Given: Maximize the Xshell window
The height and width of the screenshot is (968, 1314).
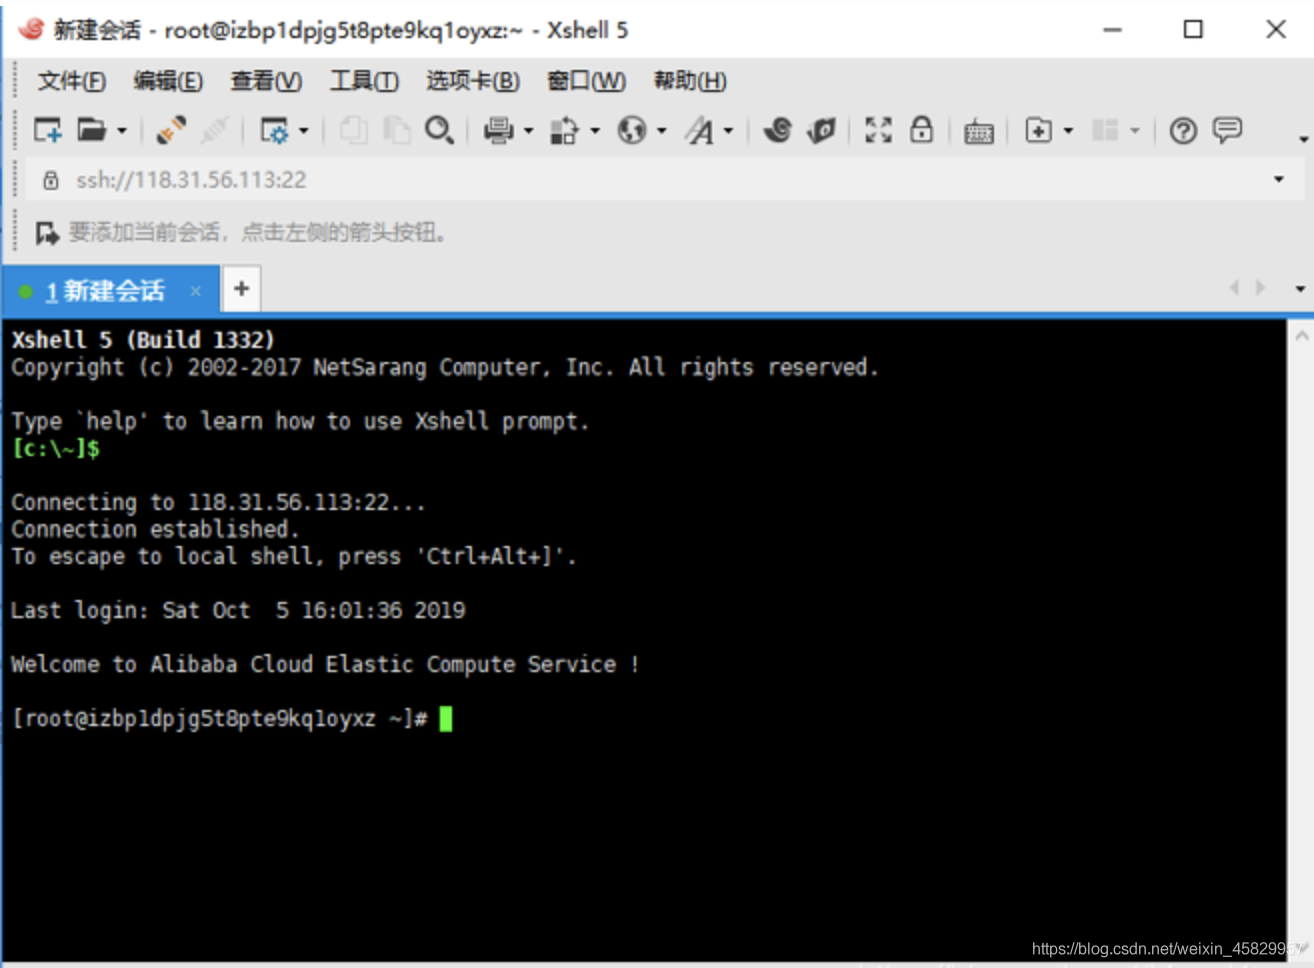Looking at the screenshot, I should click(x=1193, y=30).
